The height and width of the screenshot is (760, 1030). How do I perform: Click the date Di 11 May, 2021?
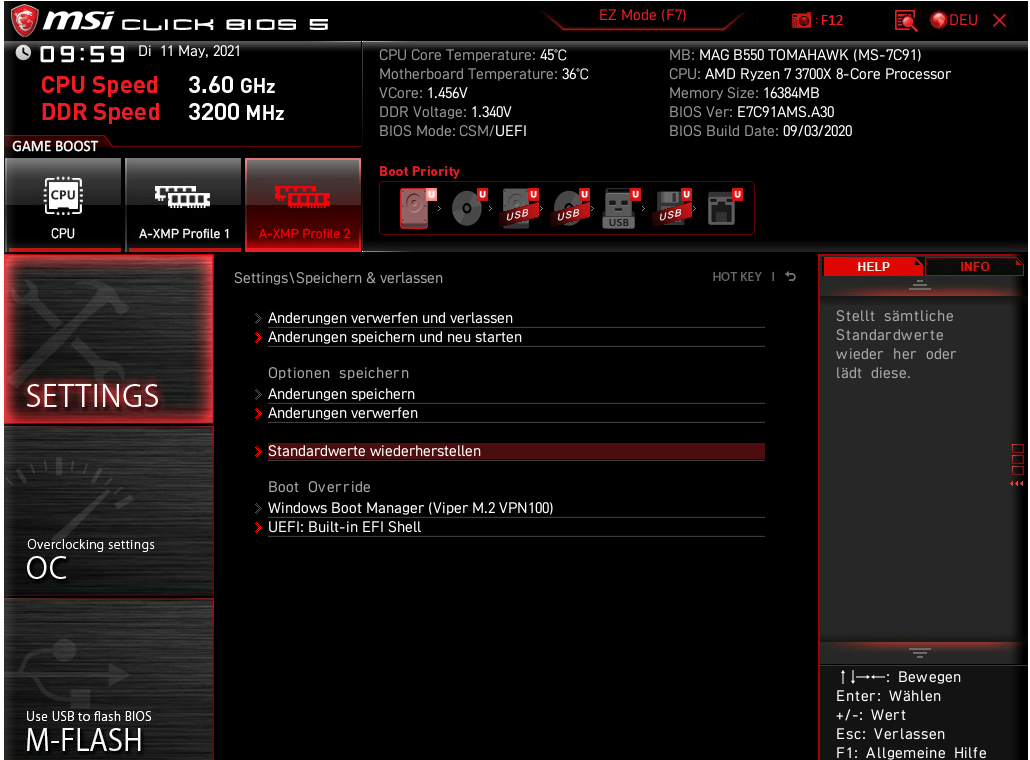point(189,51)
